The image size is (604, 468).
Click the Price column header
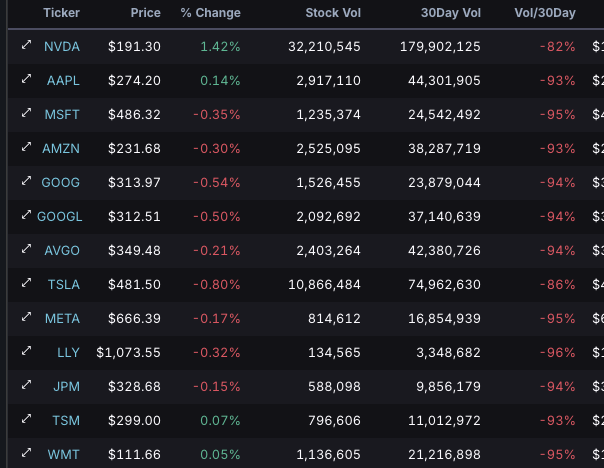(145, 13)
